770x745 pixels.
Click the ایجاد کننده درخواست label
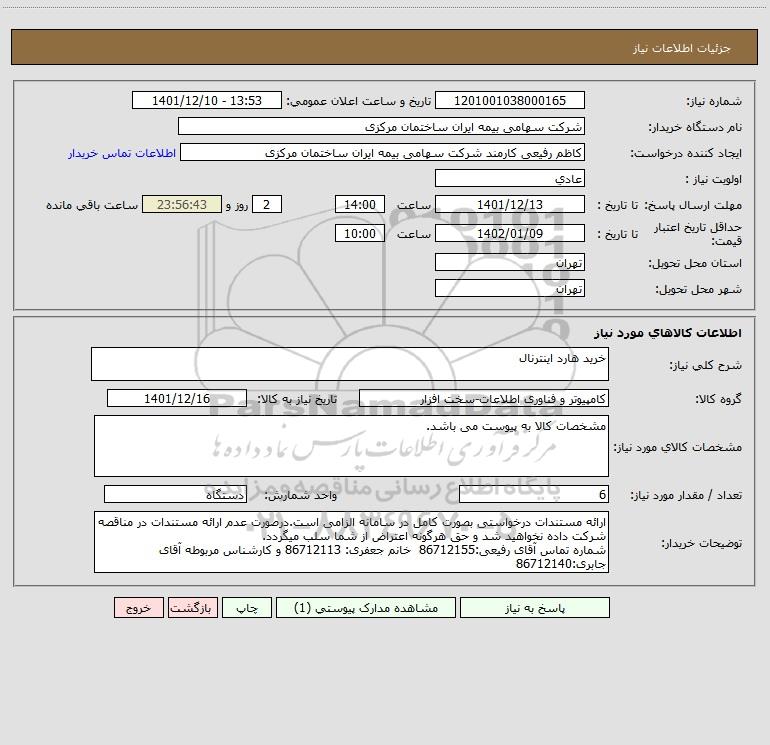pyautogui.click(x=686, y=153)
